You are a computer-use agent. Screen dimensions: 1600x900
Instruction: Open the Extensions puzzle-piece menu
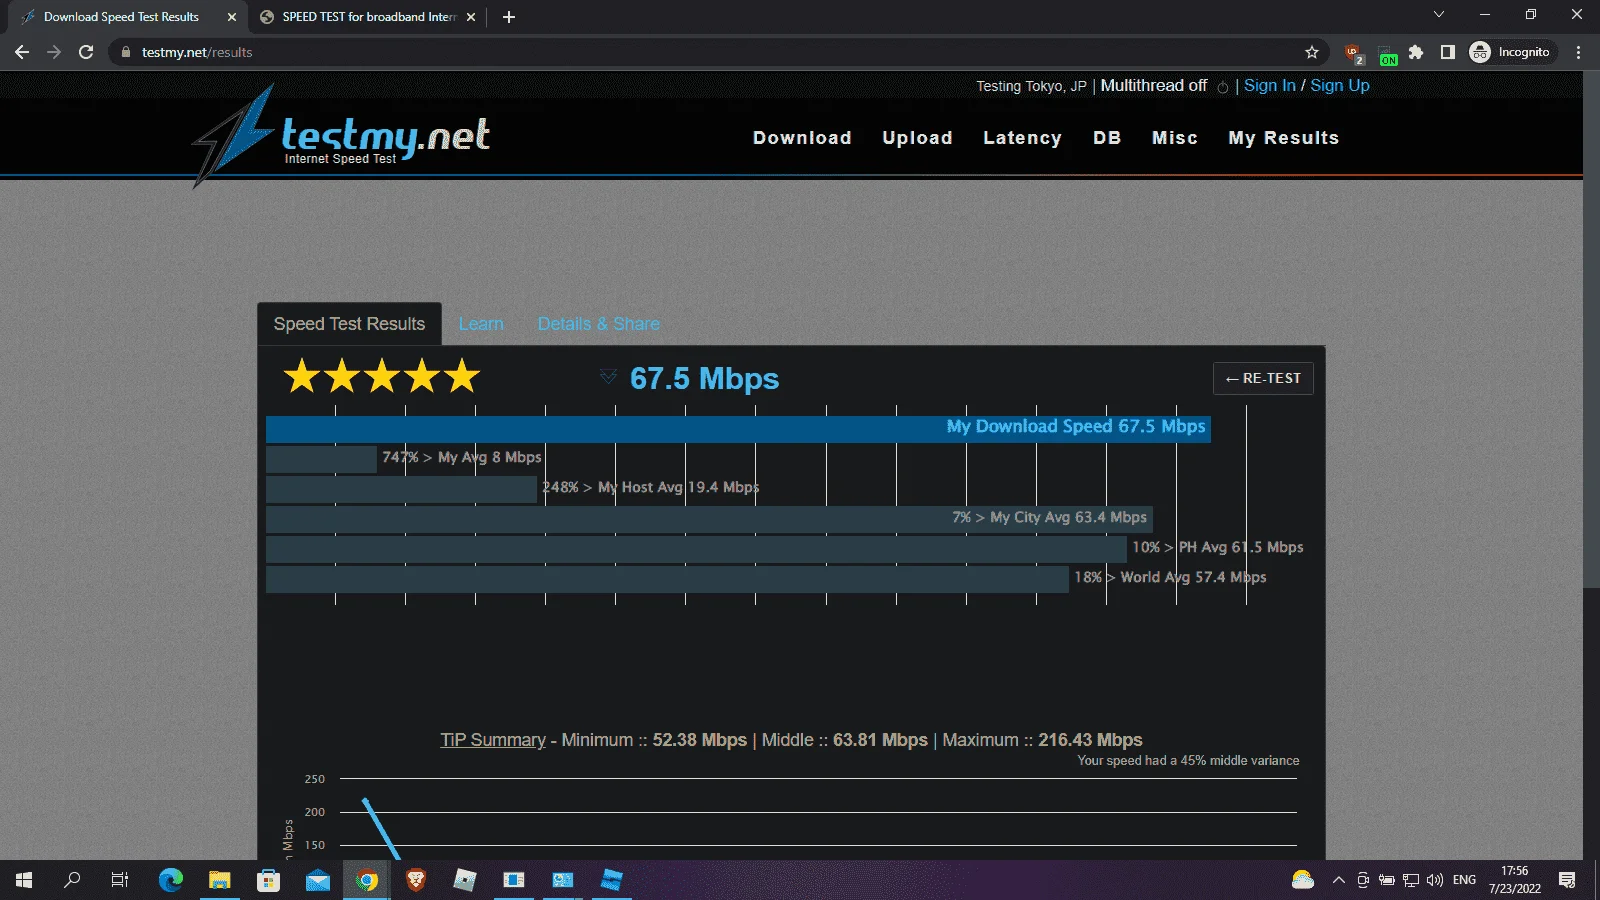[1416, 52]
